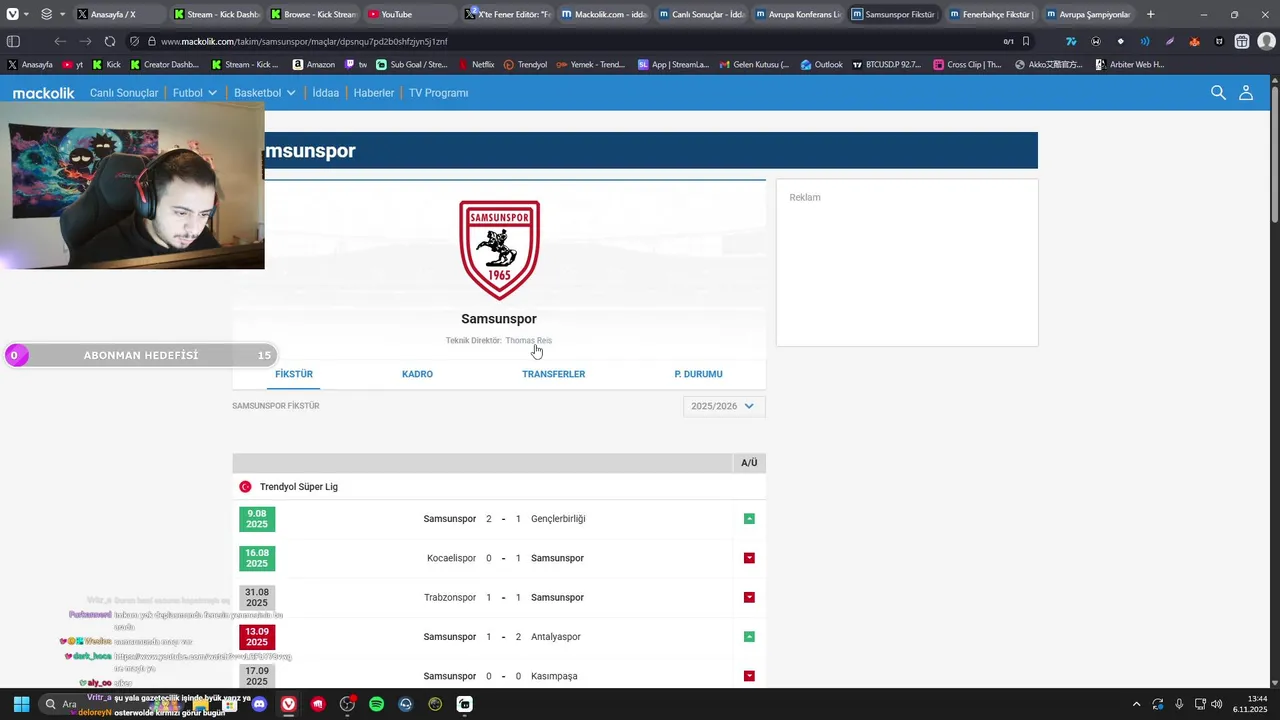Open the Vivaldi workspaces stack icon
This screenshot has height=720, width=1280.
46,14
